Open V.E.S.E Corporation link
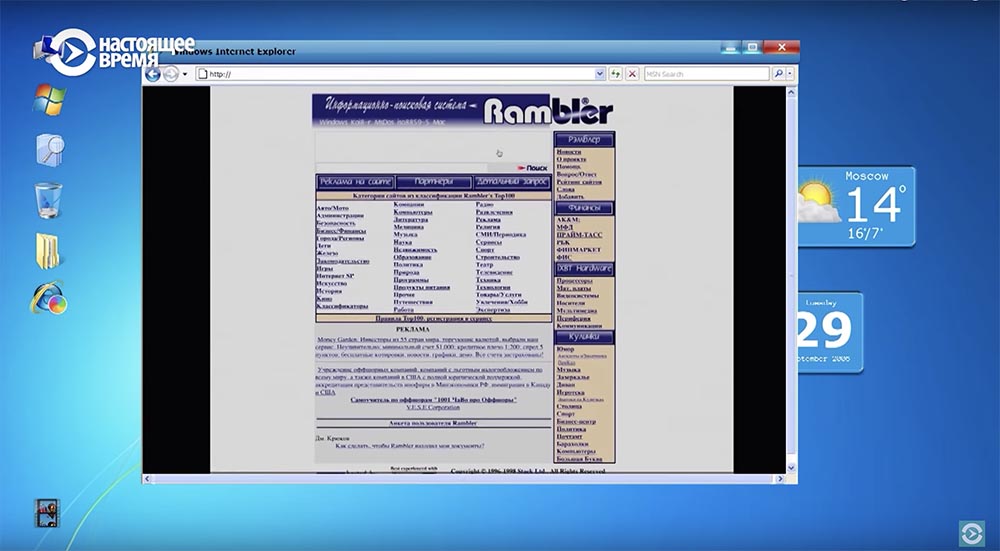The height and width of the screenshot is (551, 1000). 433,408
